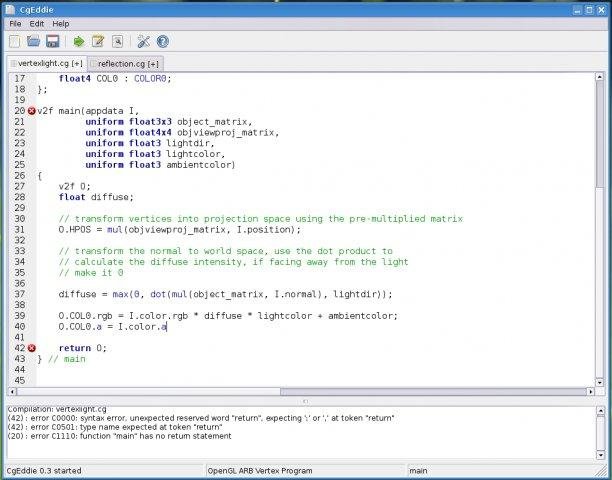Click 'uniform float4x4 objviewproj_matrix,' line
This screenshot has height=480, width=612.
(x=183, y=133)
